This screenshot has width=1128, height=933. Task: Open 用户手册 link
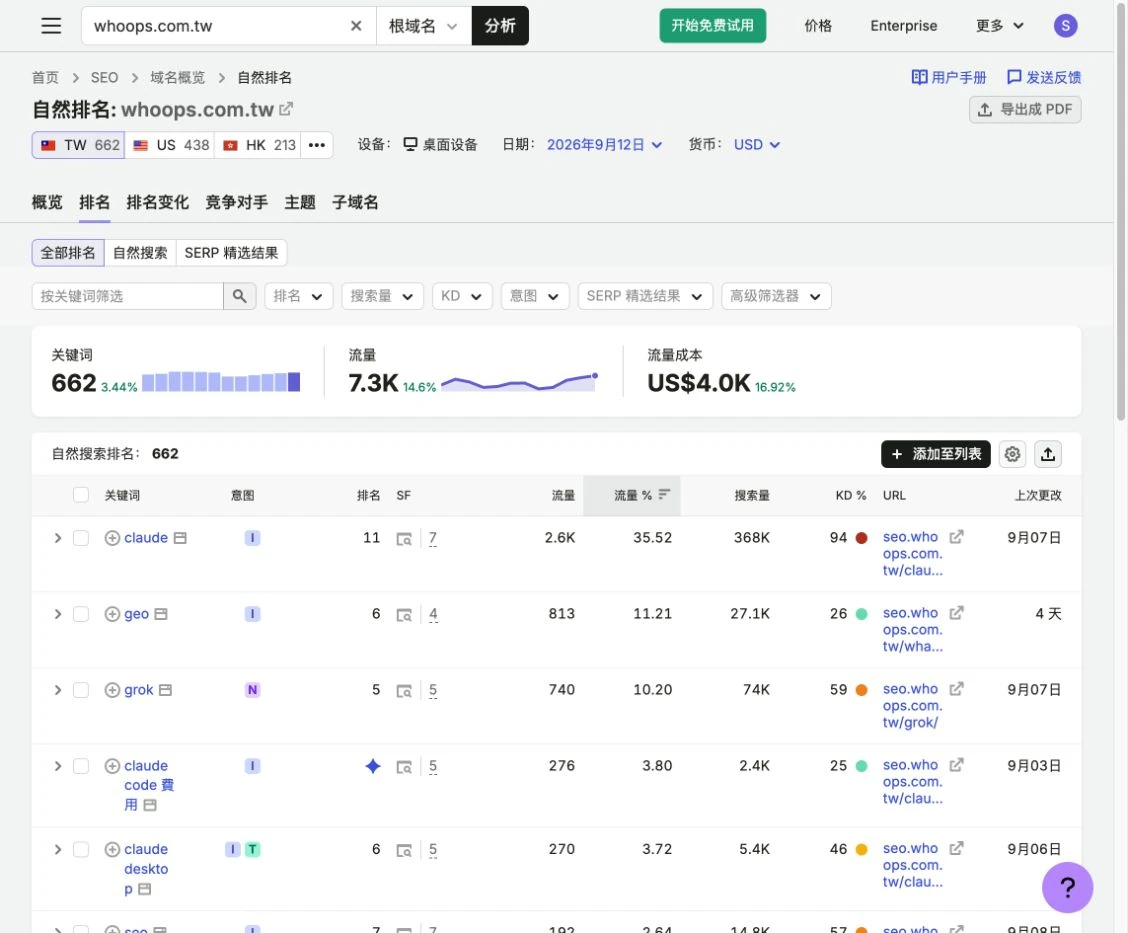[948, 77]
